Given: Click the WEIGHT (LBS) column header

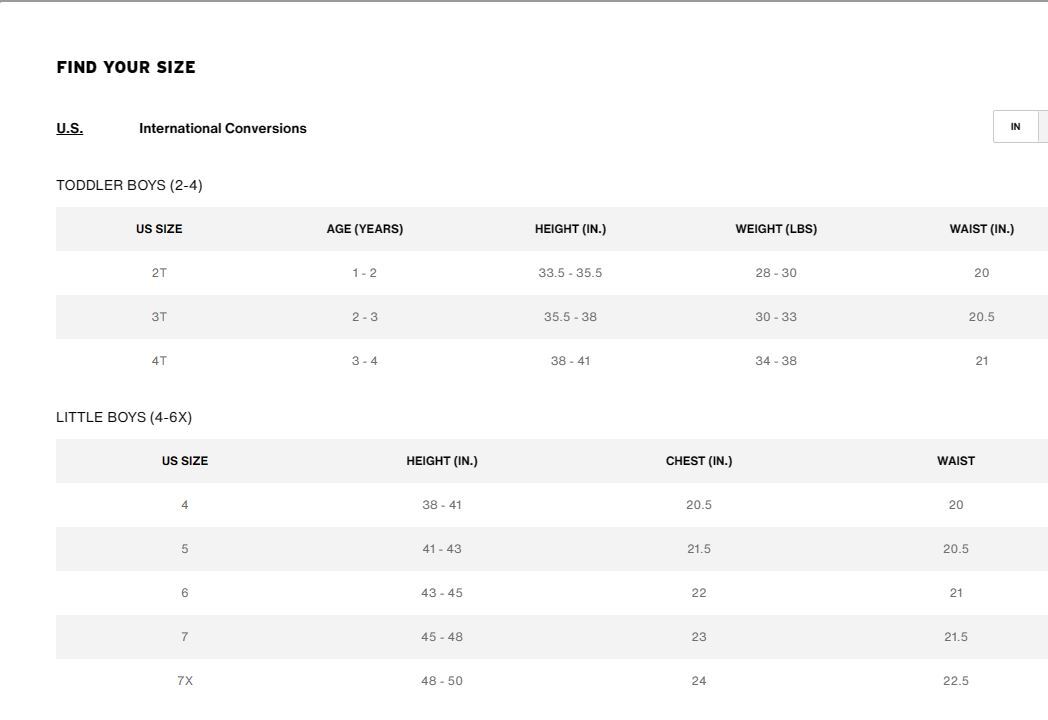Looking at the screenshot, I should (x=776, y=229).
